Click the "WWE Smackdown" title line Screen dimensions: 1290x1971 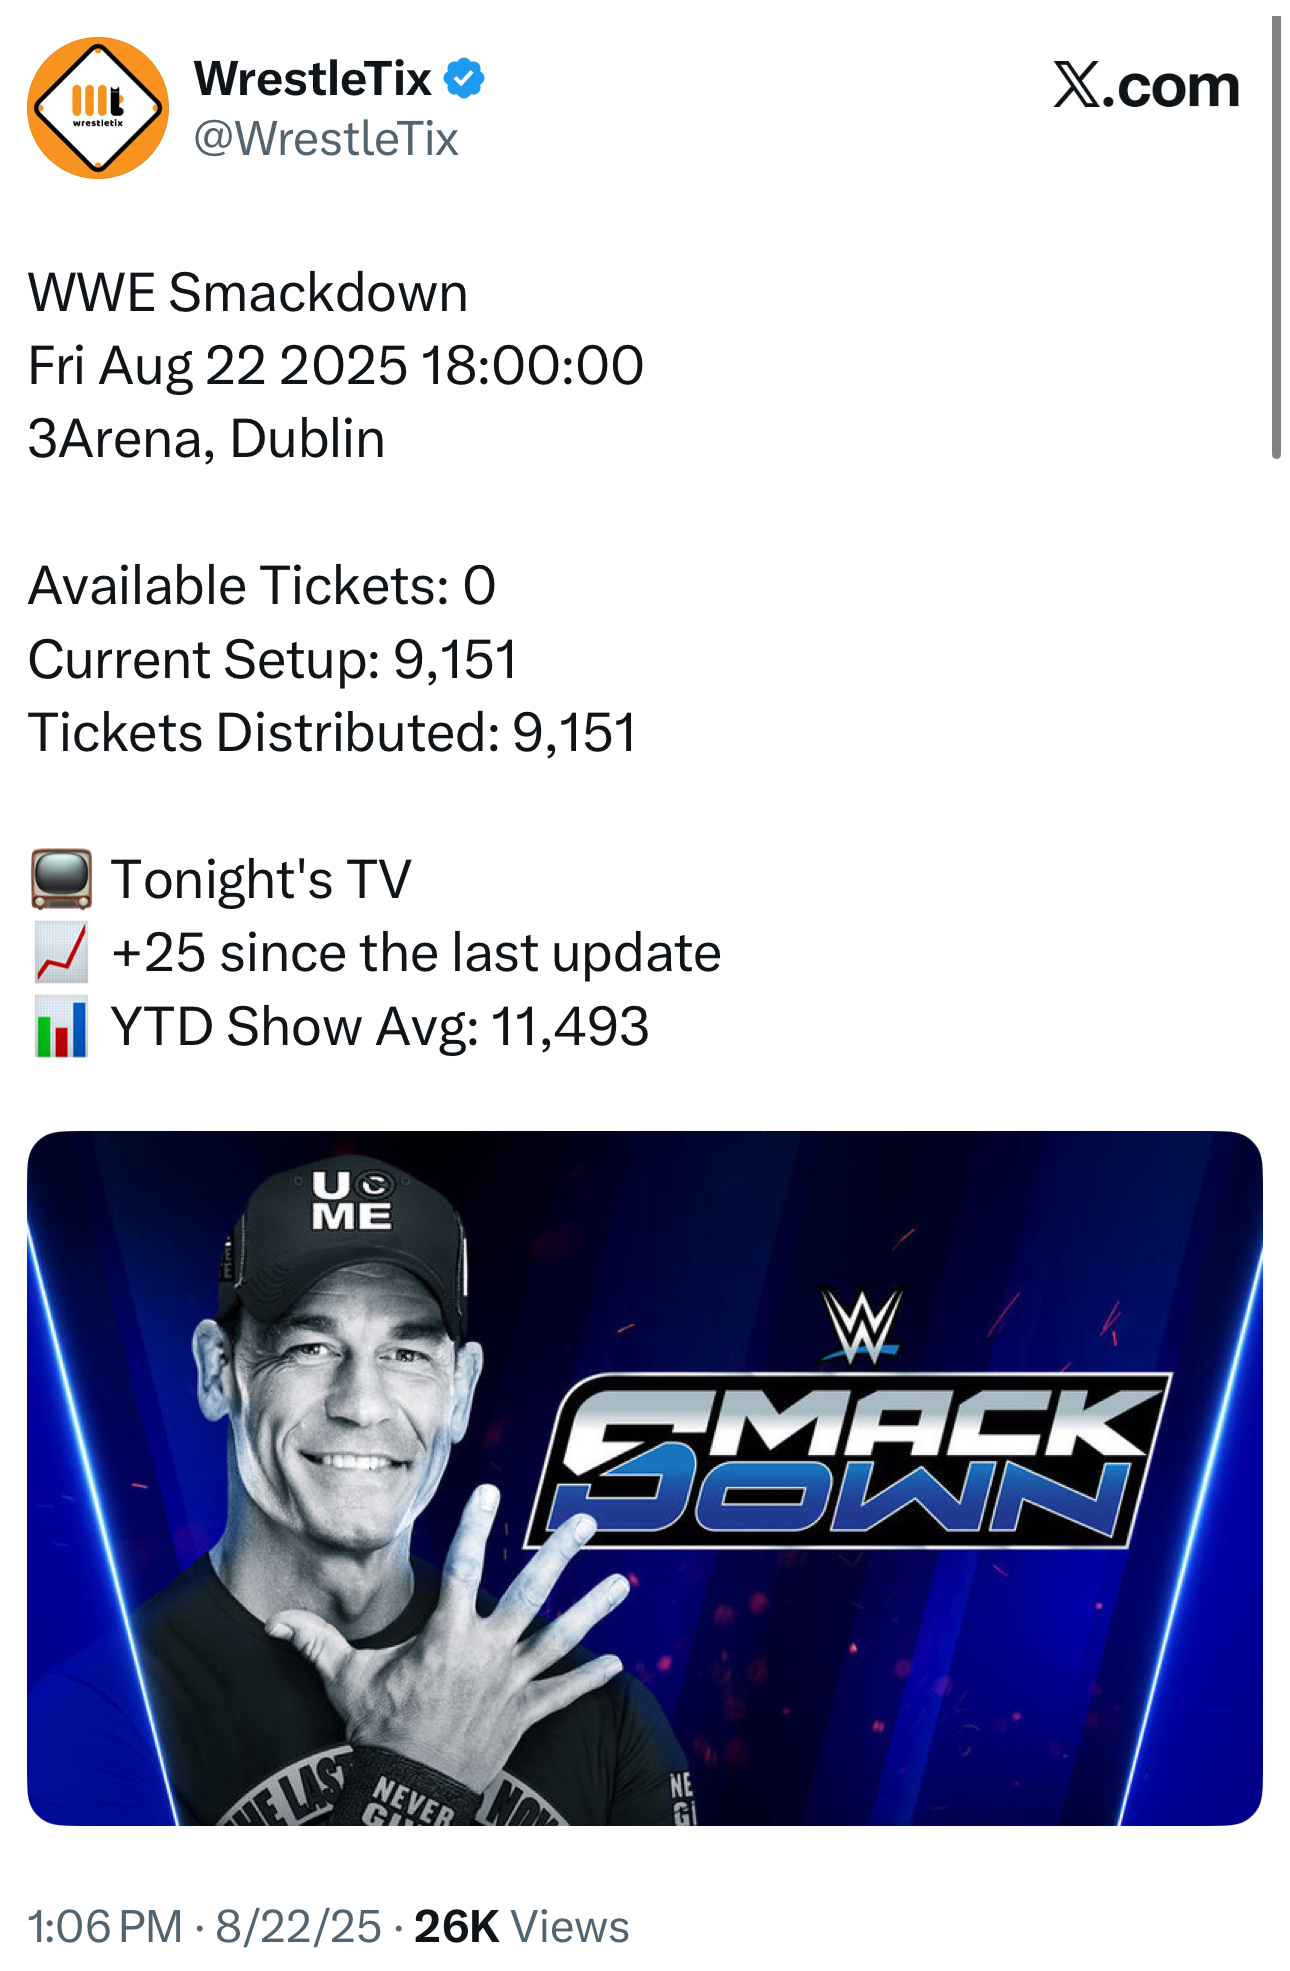coord(248,293)
